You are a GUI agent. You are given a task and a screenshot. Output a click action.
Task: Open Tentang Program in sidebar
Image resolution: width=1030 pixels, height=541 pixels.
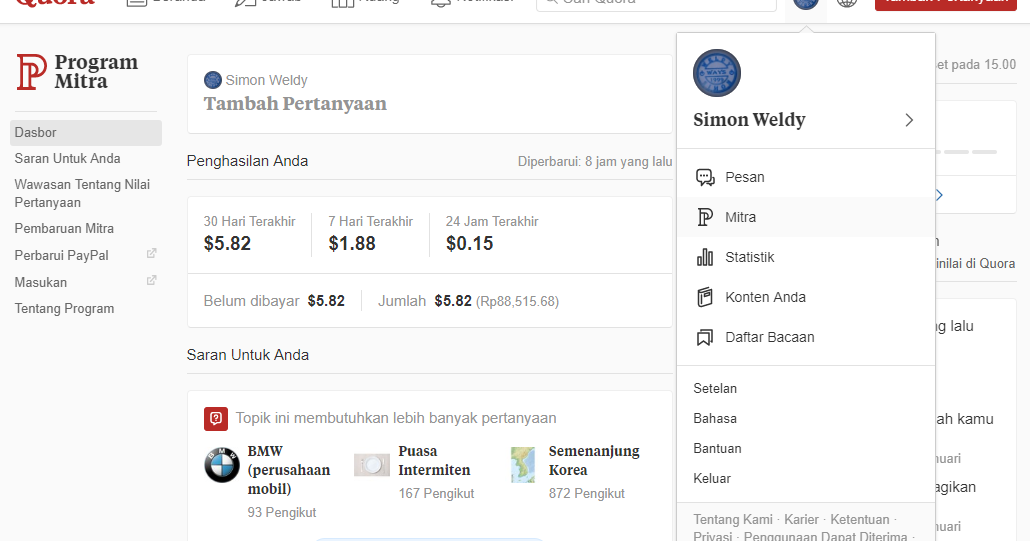point(64,309)
